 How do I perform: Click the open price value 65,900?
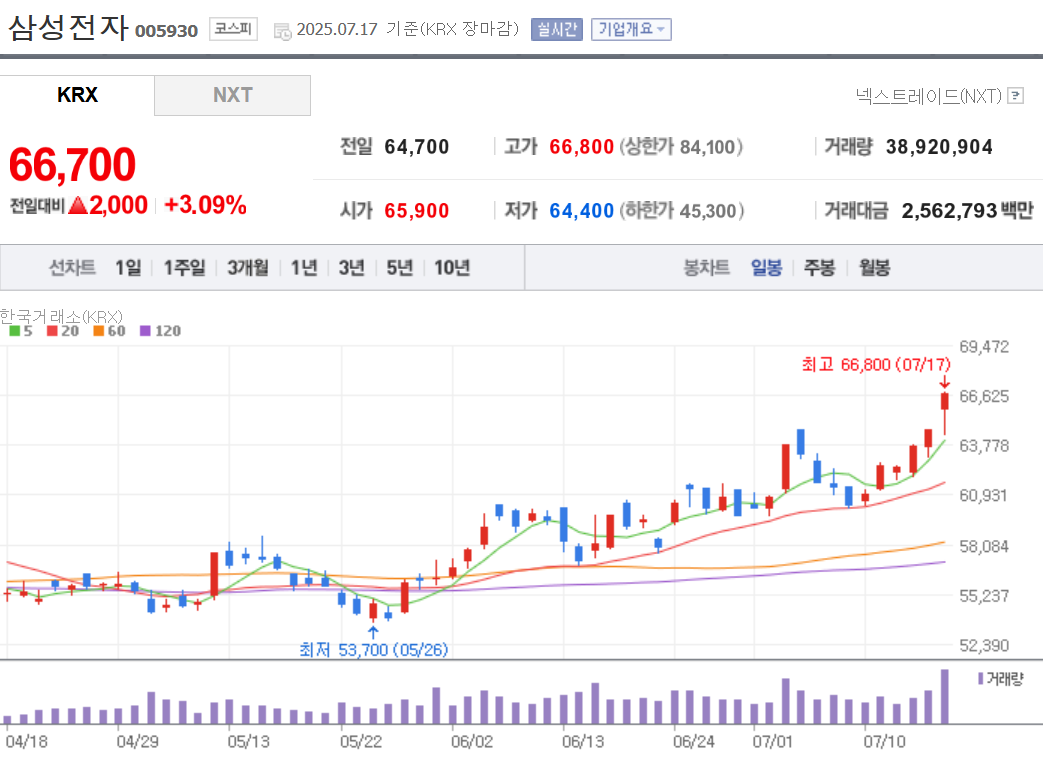[x=416, y=211]
